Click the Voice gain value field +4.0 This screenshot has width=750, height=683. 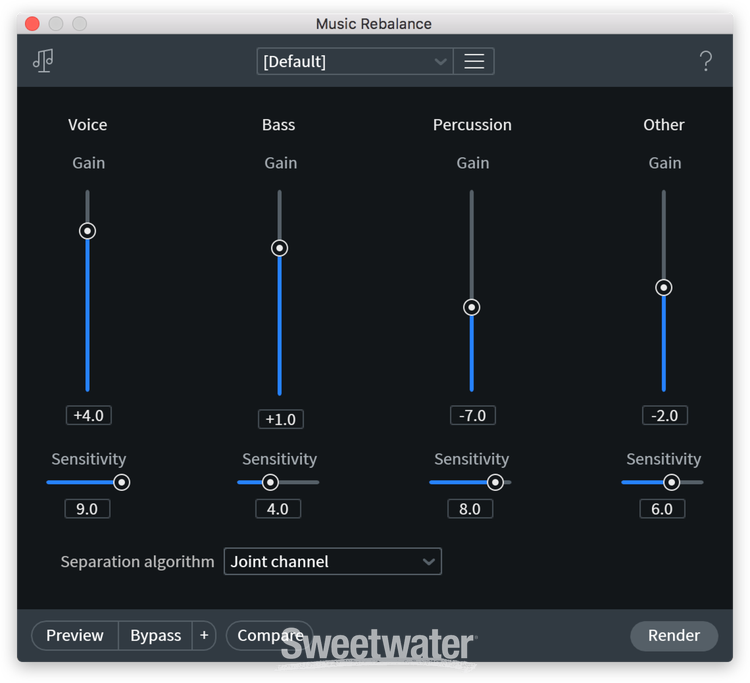89,415
